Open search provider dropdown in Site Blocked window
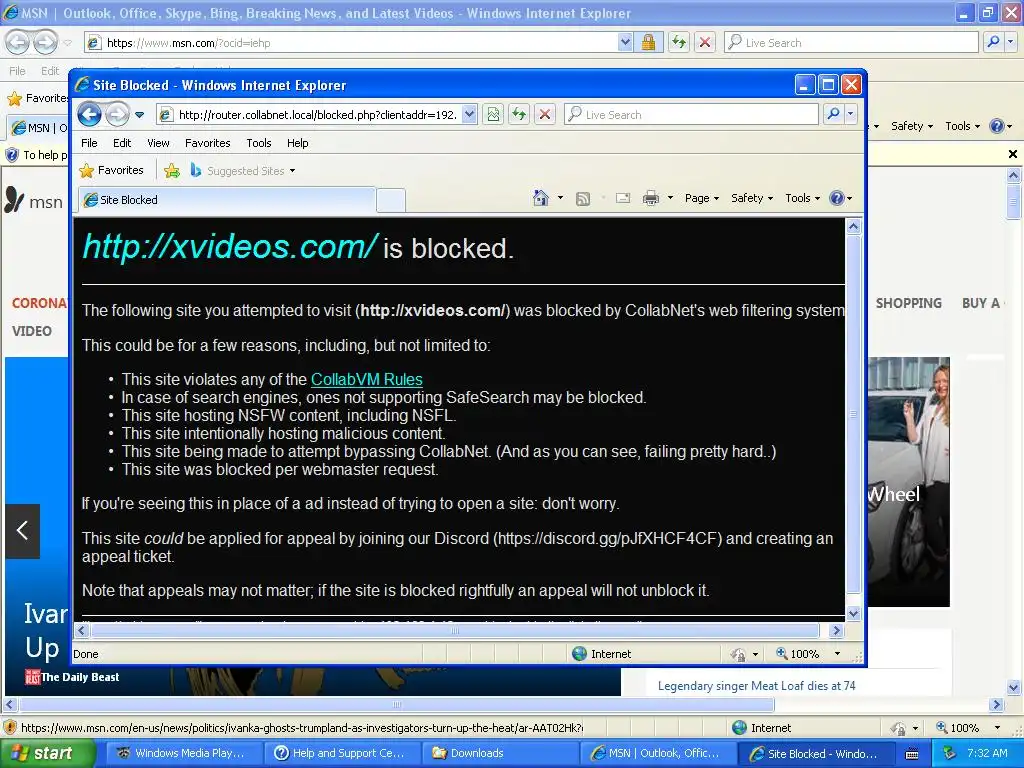The image size is (1024, 768). (850, 115)
